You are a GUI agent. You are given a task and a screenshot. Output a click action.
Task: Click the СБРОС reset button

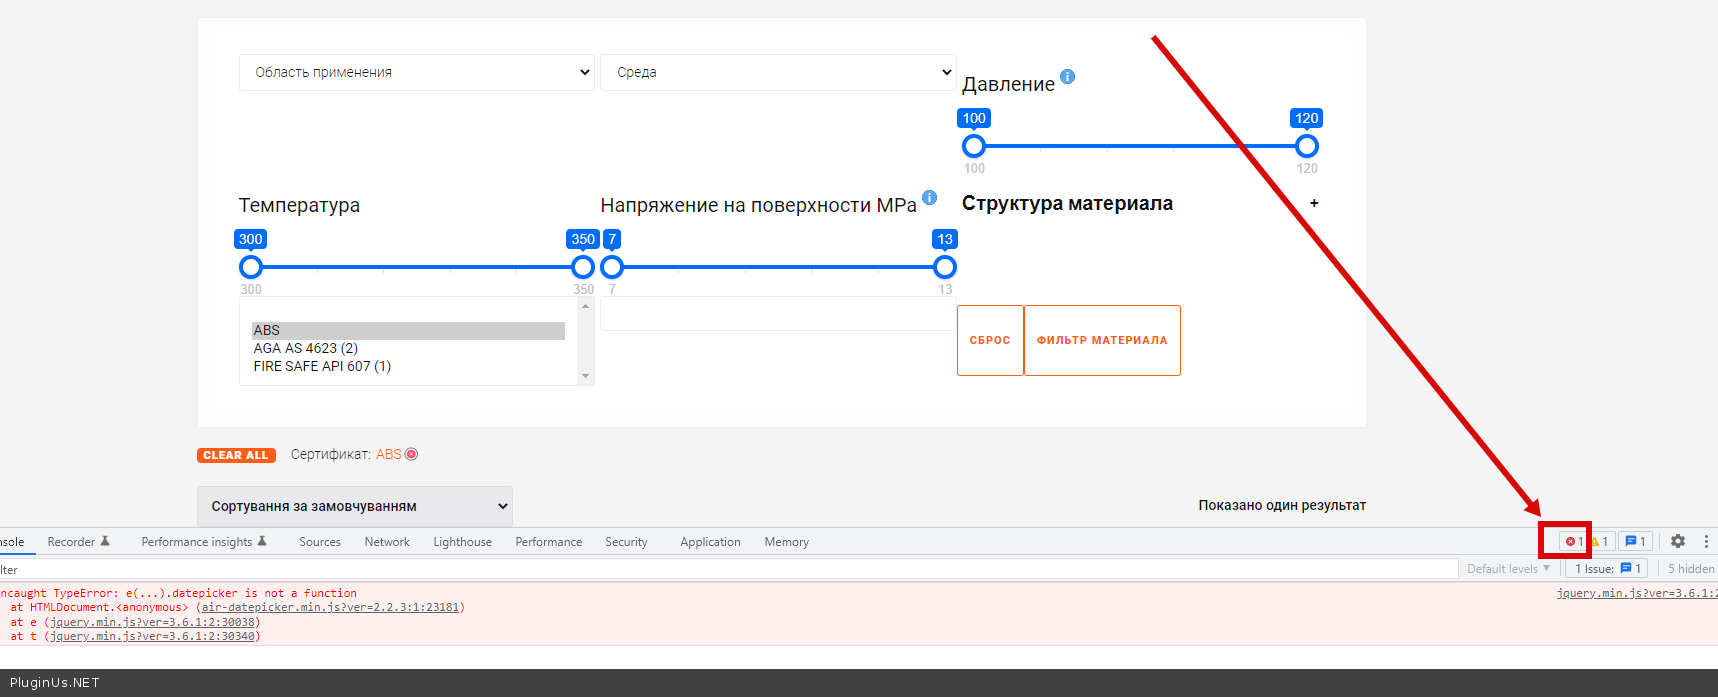pos(990,340)
